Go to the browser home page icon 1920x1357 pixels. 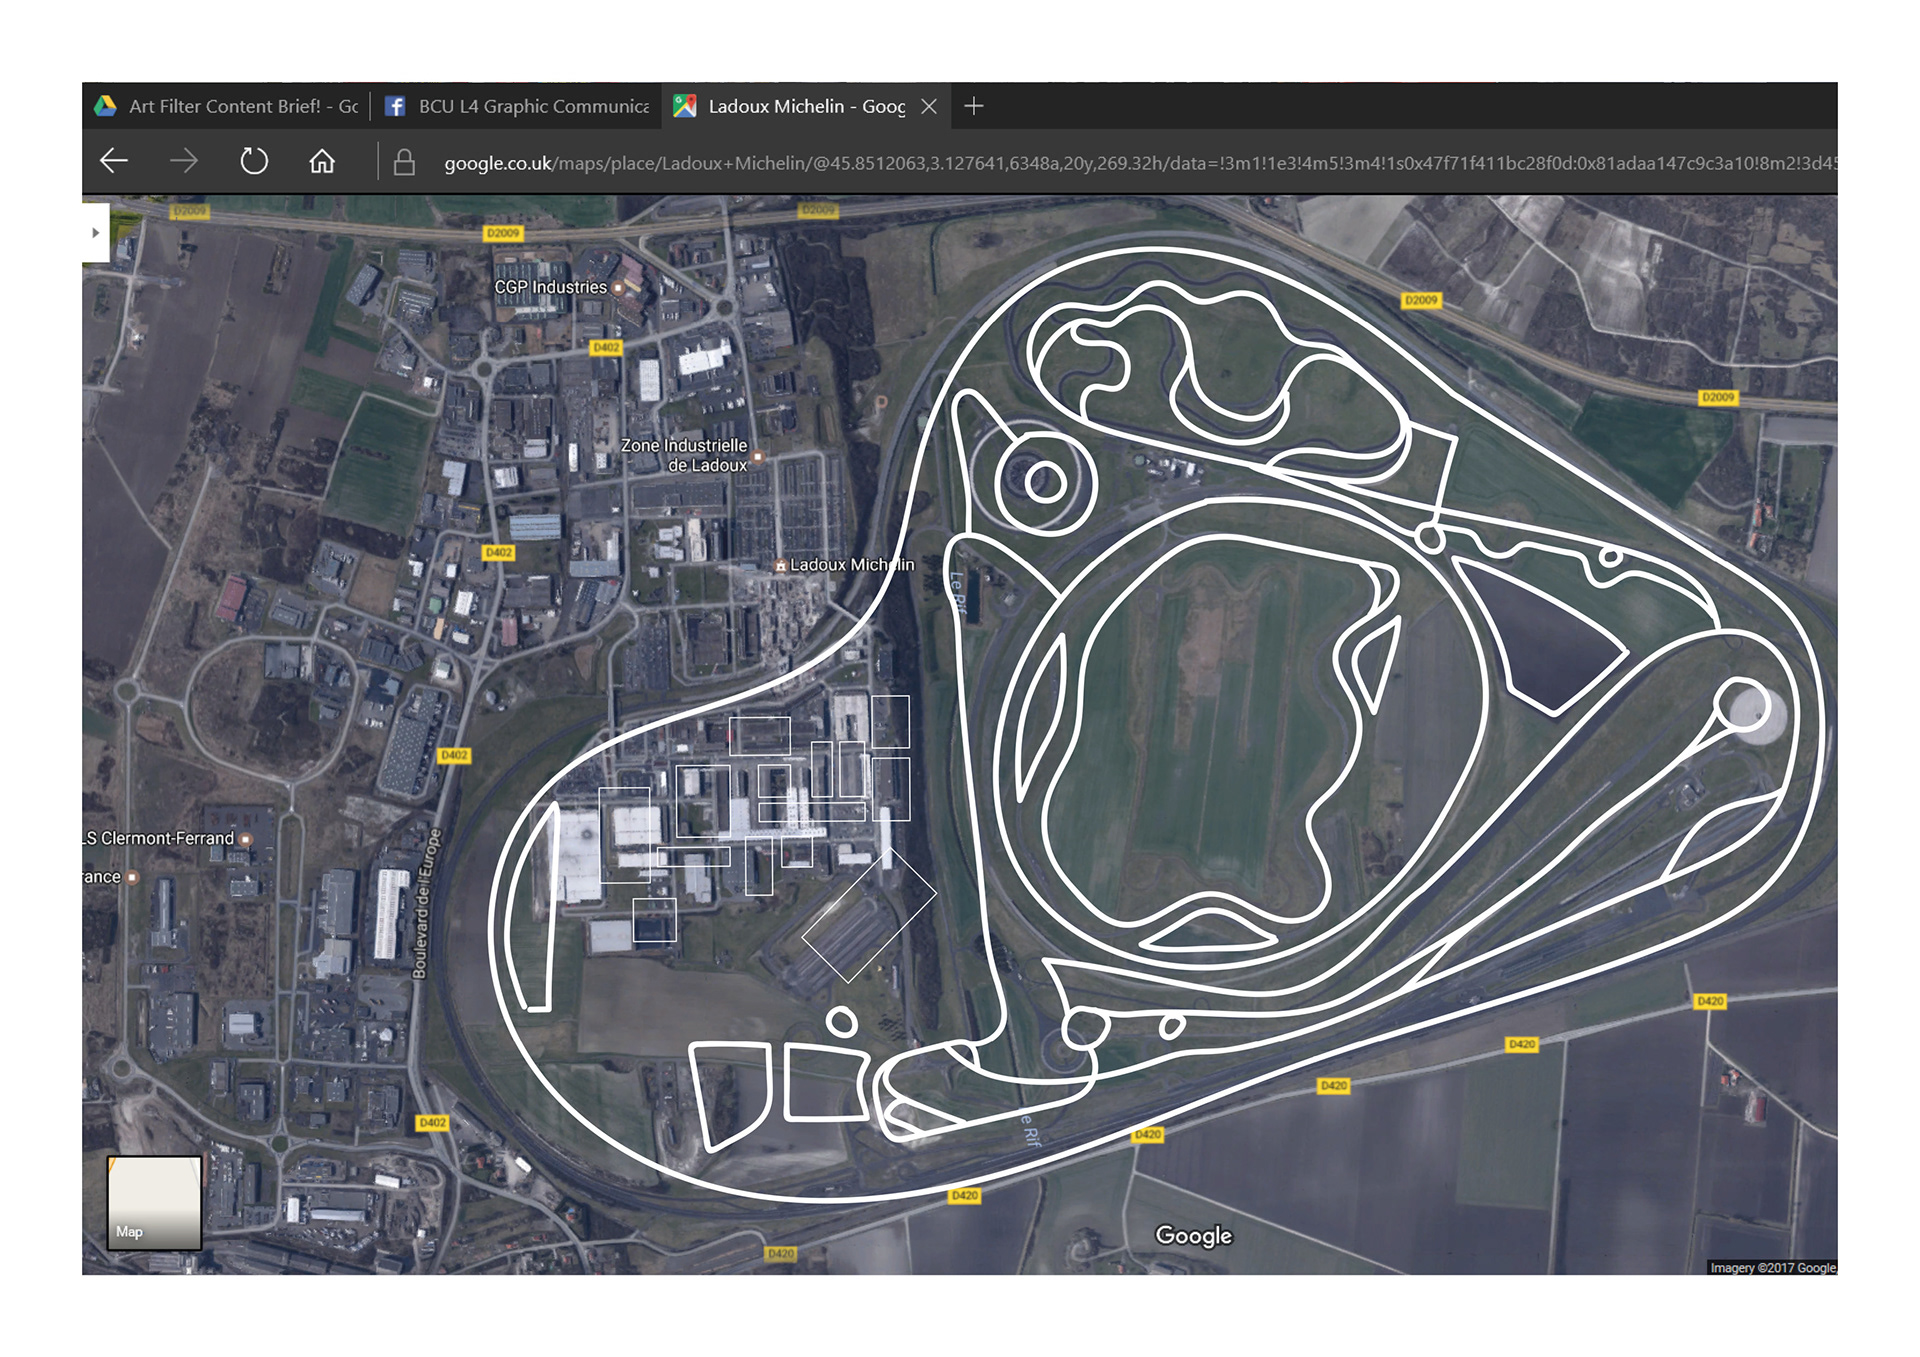322,161
